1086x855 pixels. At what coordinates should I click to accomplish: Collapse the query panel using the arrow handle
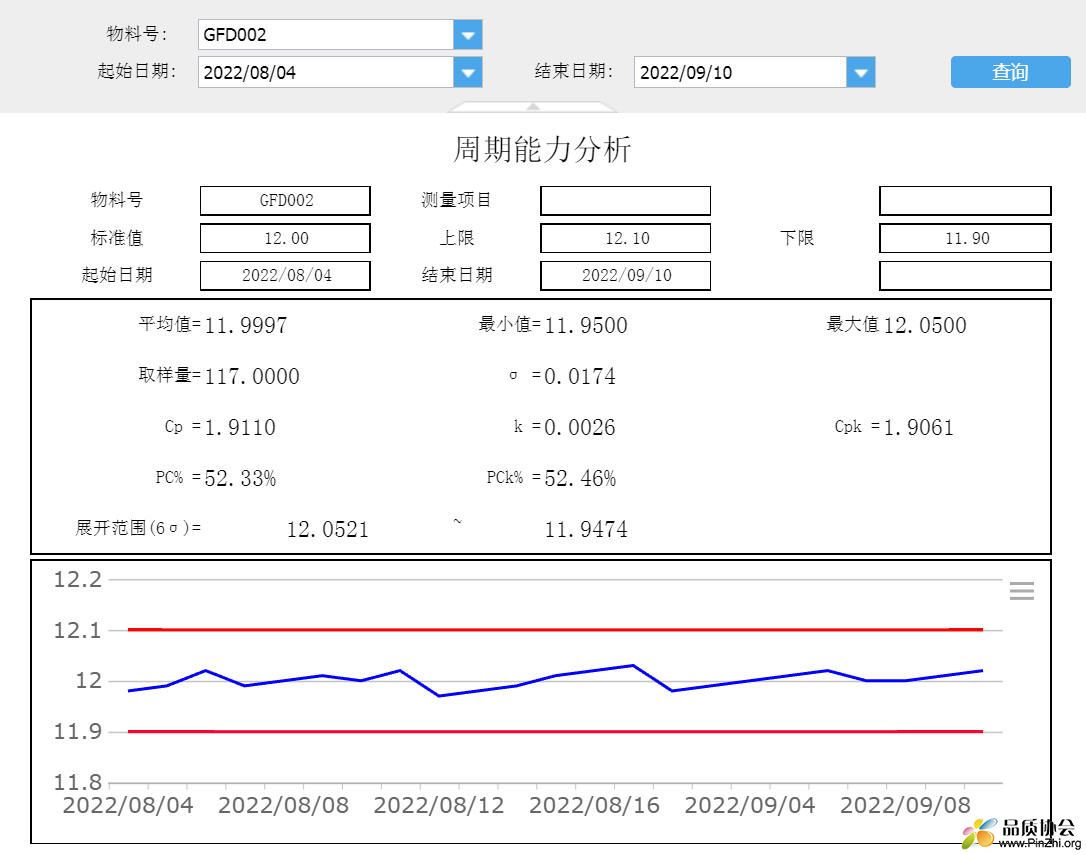533,107
